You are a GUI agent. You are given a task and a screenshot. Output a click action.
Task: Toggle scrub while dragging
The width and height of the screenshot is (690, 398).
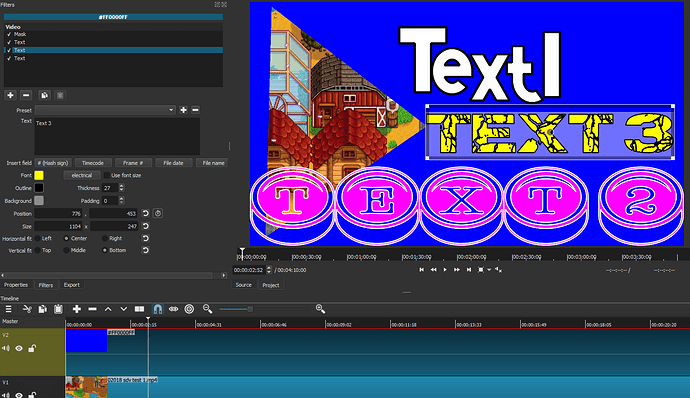(173, 309)
